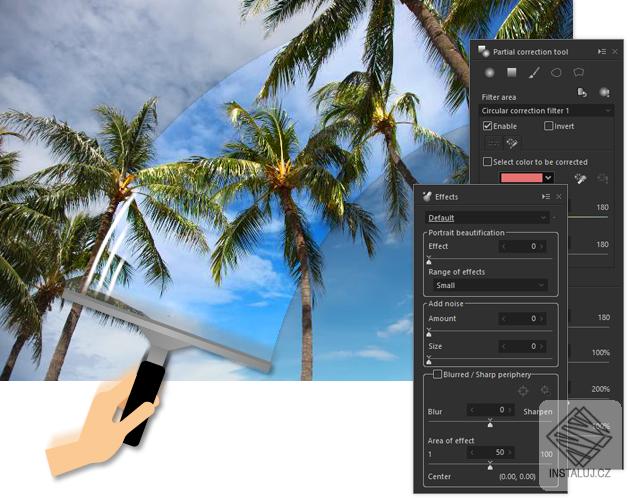
Task: Click the Add noise Amount slider
Action: 490,332
